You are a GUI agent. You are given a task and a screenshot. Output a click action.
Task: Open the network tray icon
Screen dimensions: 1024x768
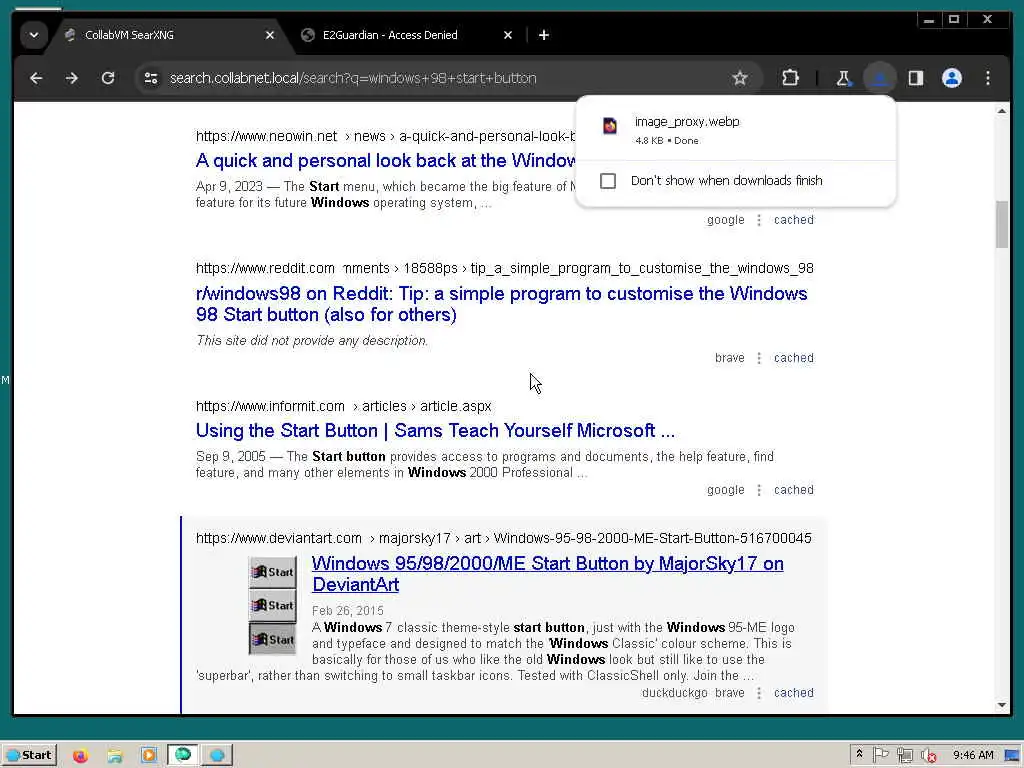click(x=904, y=756)
